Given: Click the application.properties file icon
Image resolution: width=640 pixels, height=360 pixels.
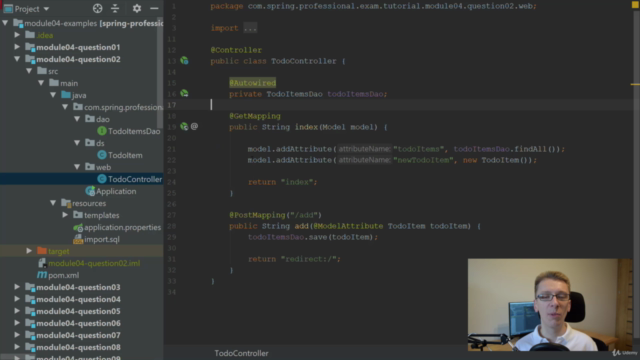Looking at the screenshot, I should (x=78, y=227).
